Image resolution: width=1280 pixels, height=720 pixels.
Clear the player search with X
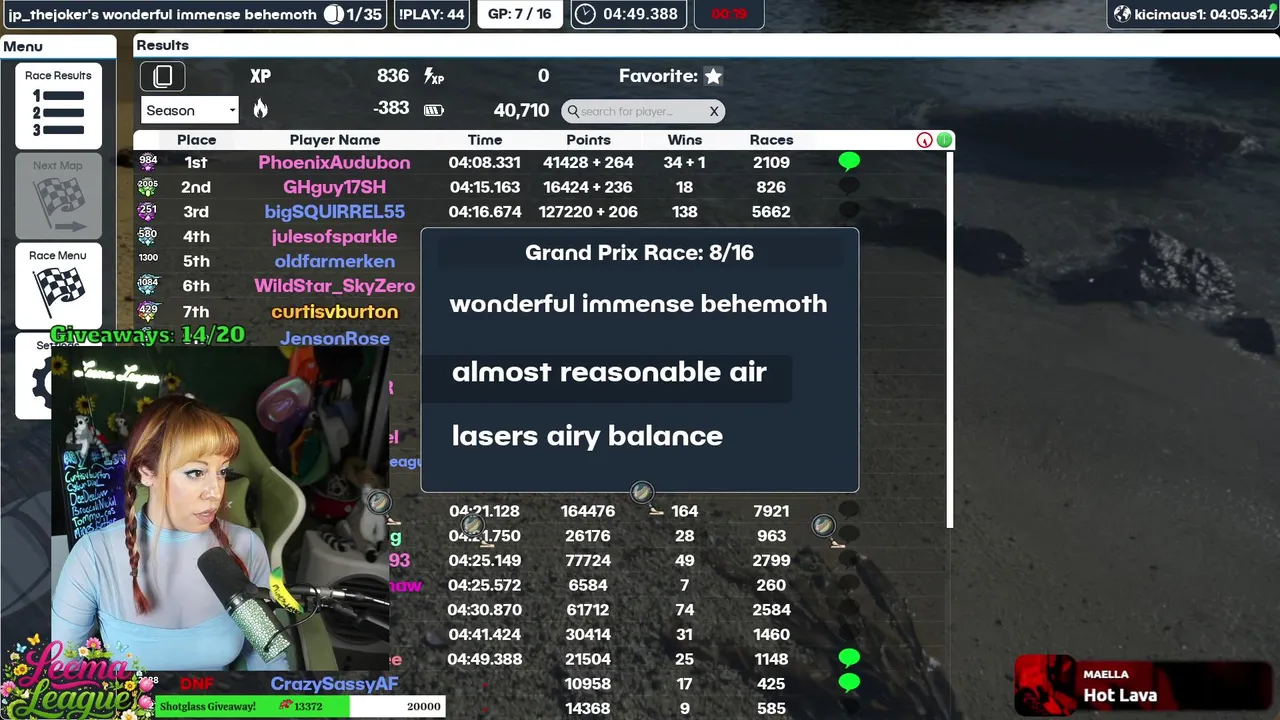pyautogui.click(x=714, y=111)
